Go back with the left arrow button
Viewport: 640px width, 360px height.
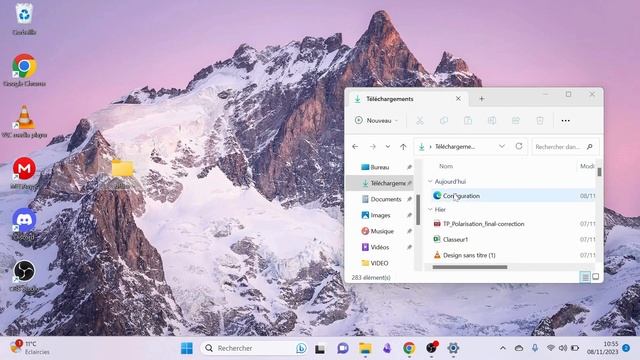click(x=355, y=147)
